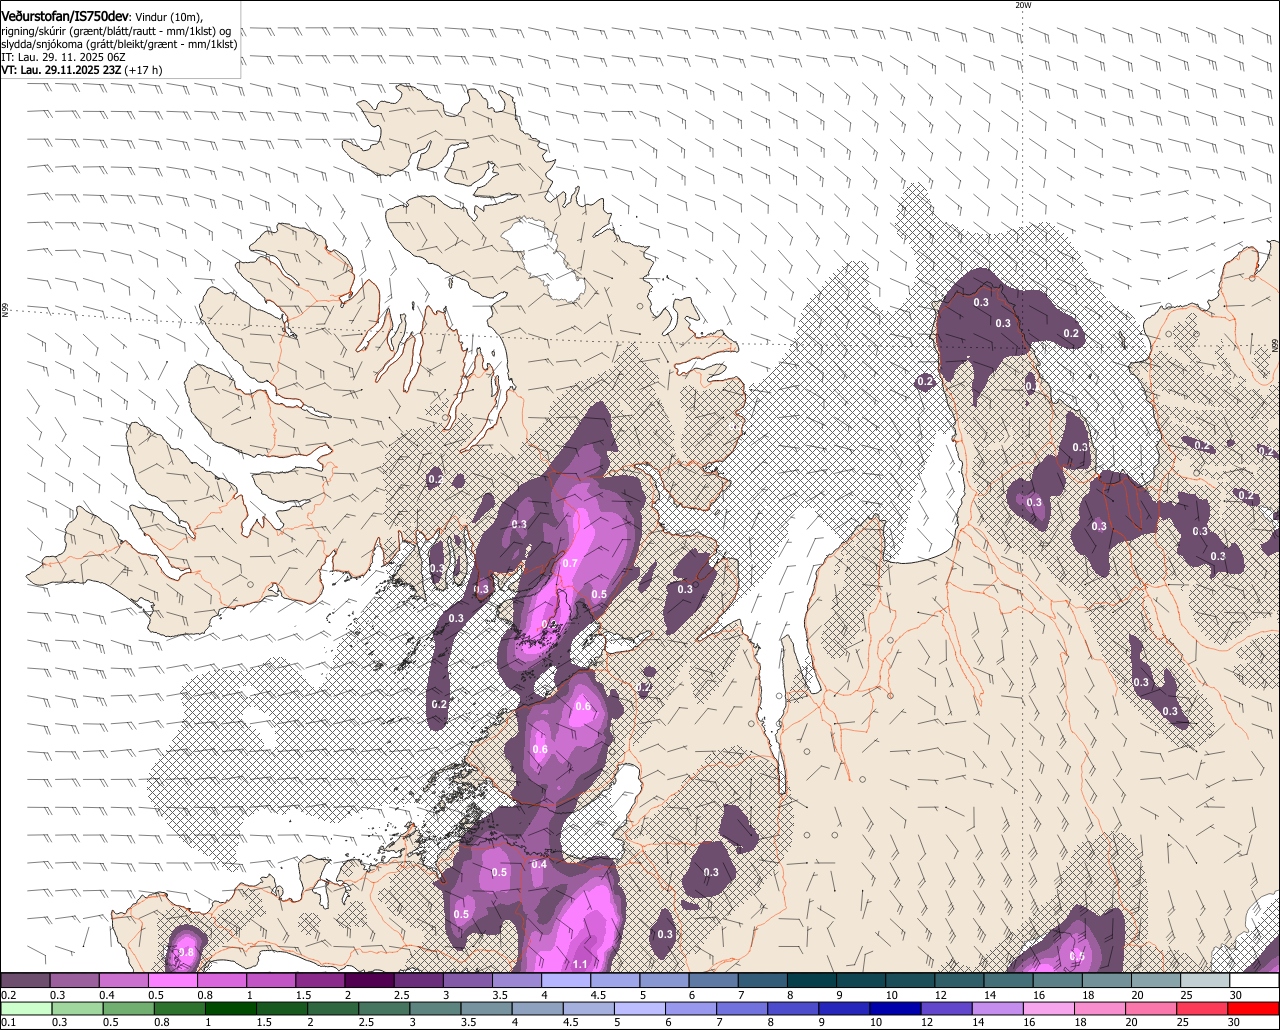The image size is (1280, 1030).
Task: Select the bright pink 0.5 snow scale swatch
Action: pyautogui.click(x=172, y=981)
